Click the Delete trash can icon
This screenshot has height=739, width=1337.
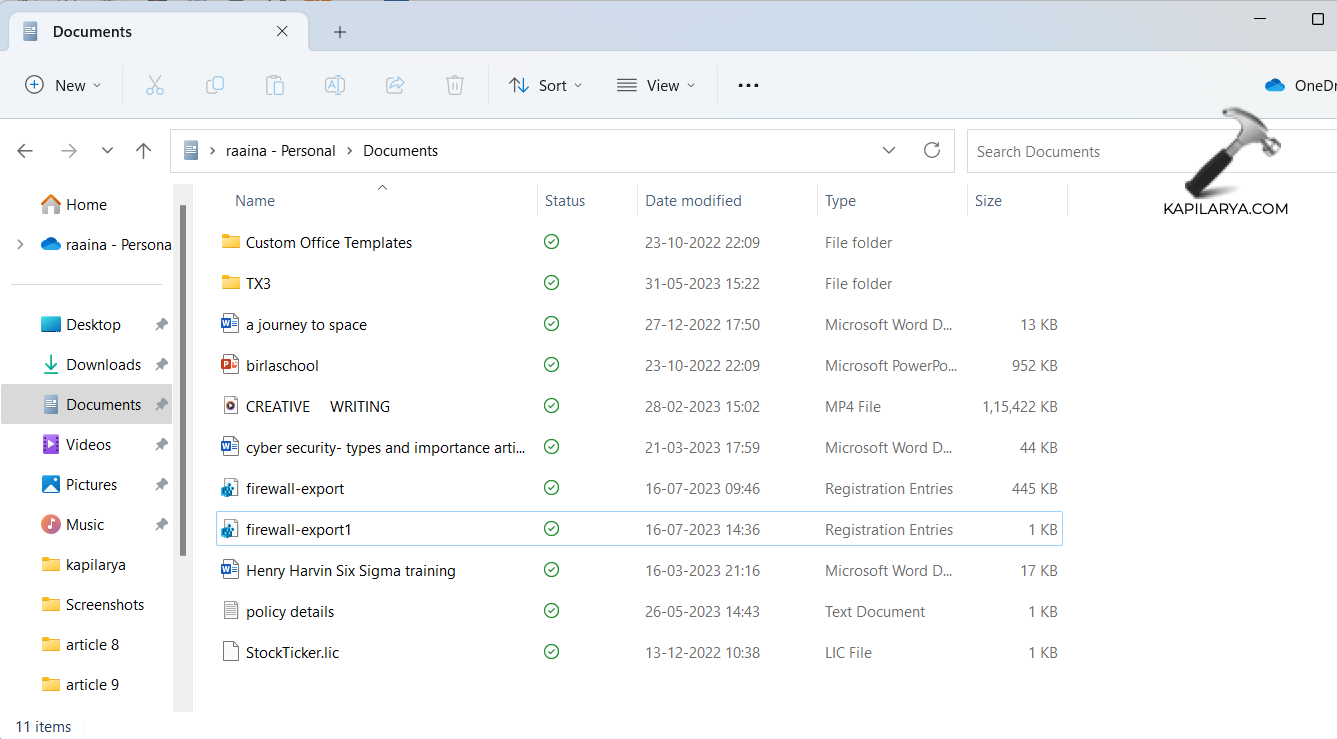tap(455, 86)
